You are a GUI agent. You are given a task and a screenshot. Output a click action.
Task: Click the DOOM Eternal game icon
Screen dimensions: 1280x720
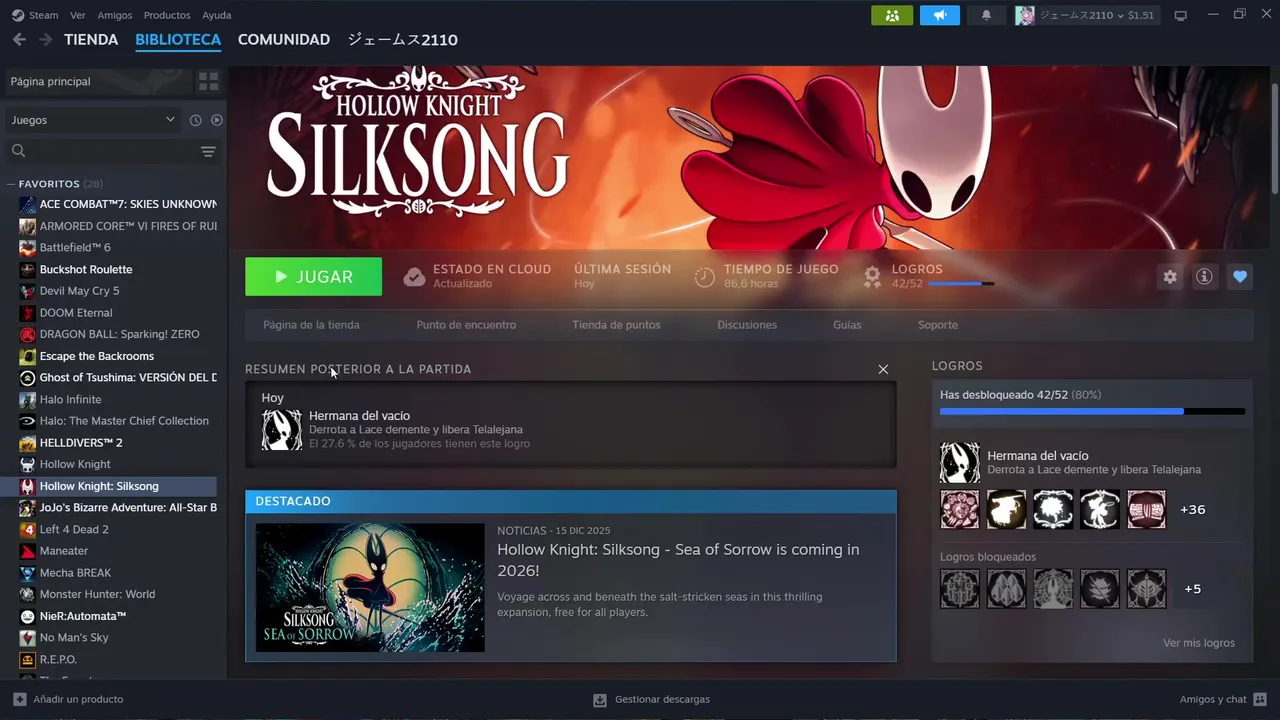point(28,313)
